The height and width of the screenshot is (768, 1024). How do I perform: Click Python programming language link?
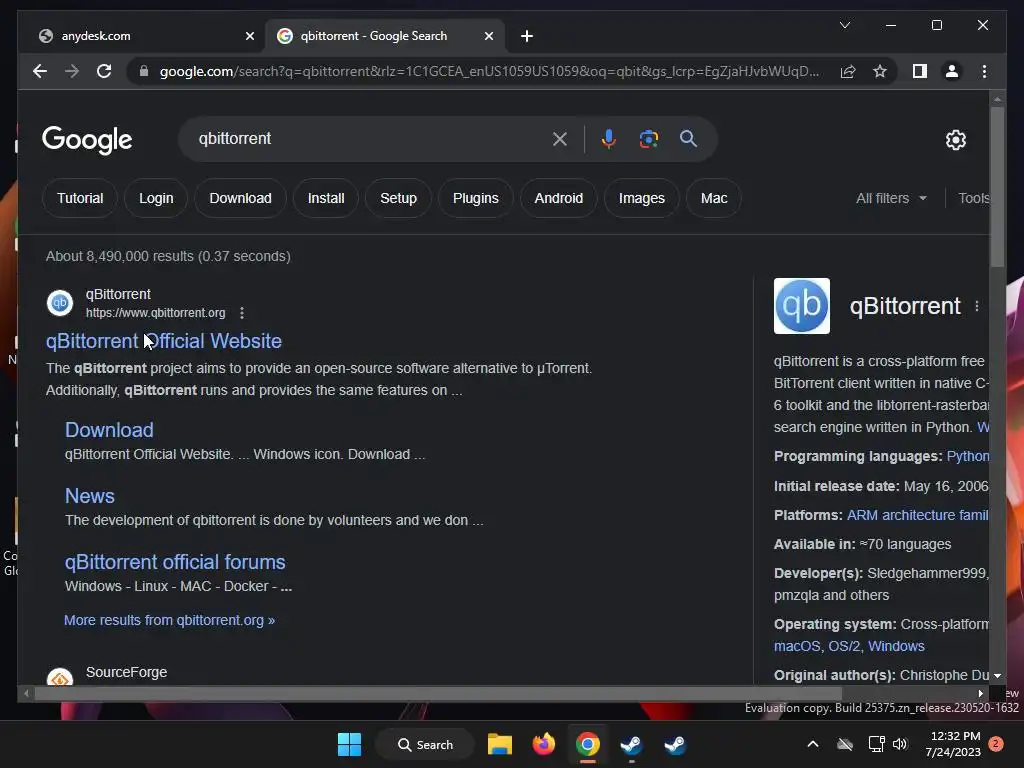967,456
